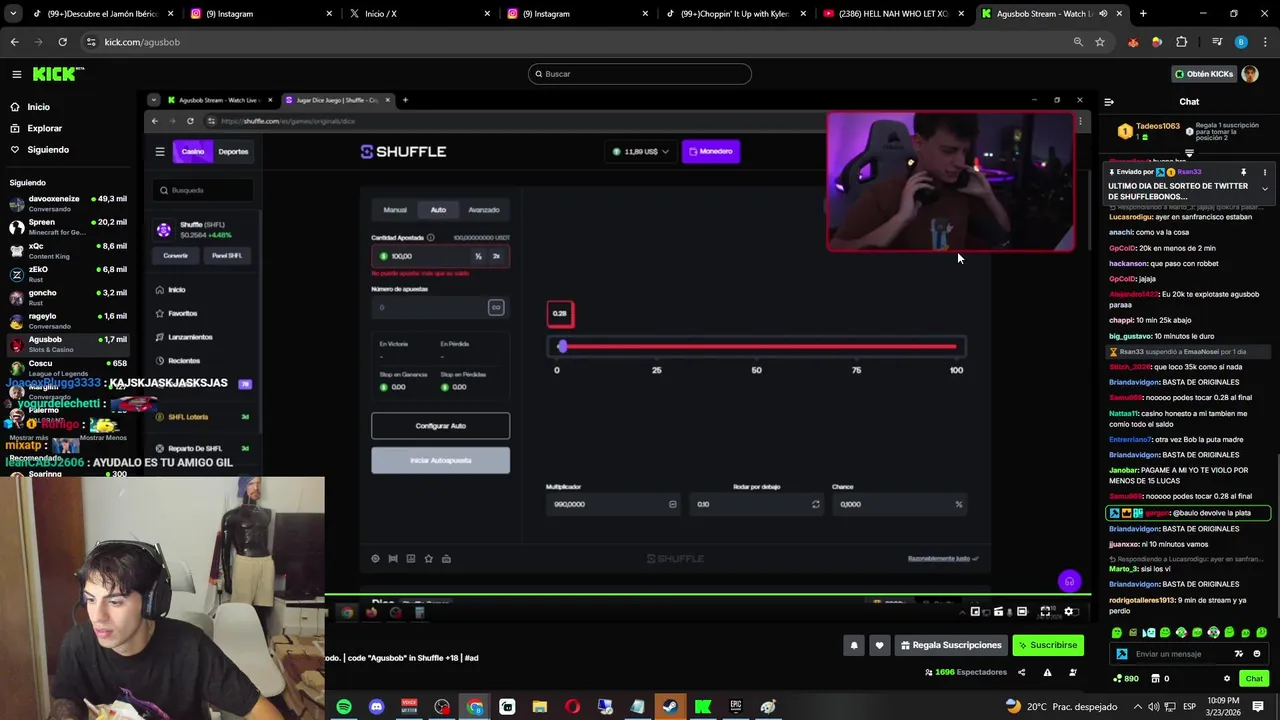
Task: Open Chrome three-dot main menu
Action: [x=1265, y=42]
